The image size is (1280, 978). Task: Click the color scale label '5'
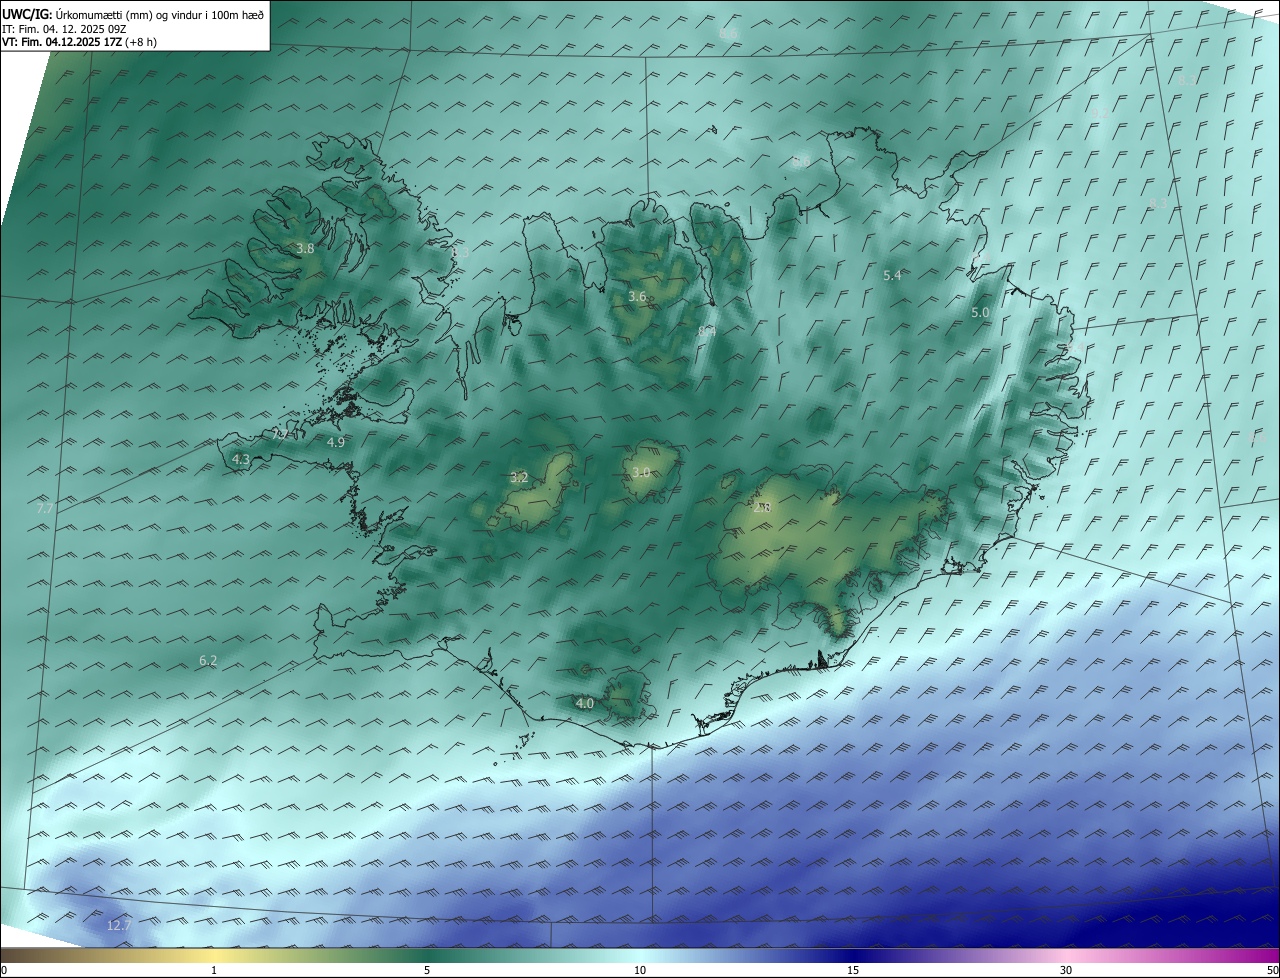tap(427, 970)
